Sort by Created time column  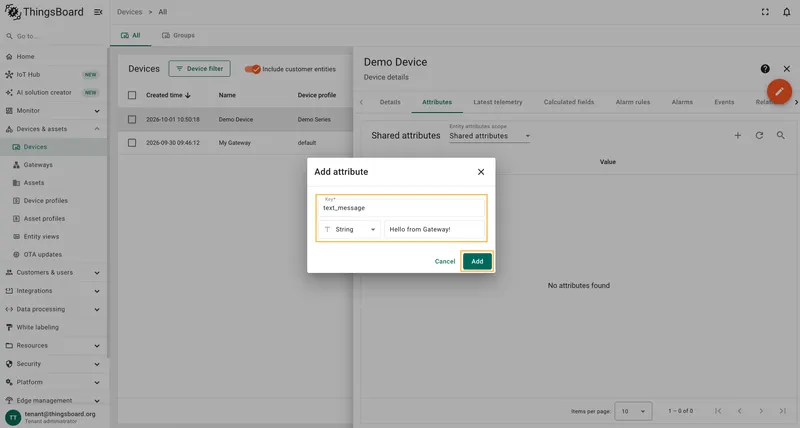pos(168,95)
